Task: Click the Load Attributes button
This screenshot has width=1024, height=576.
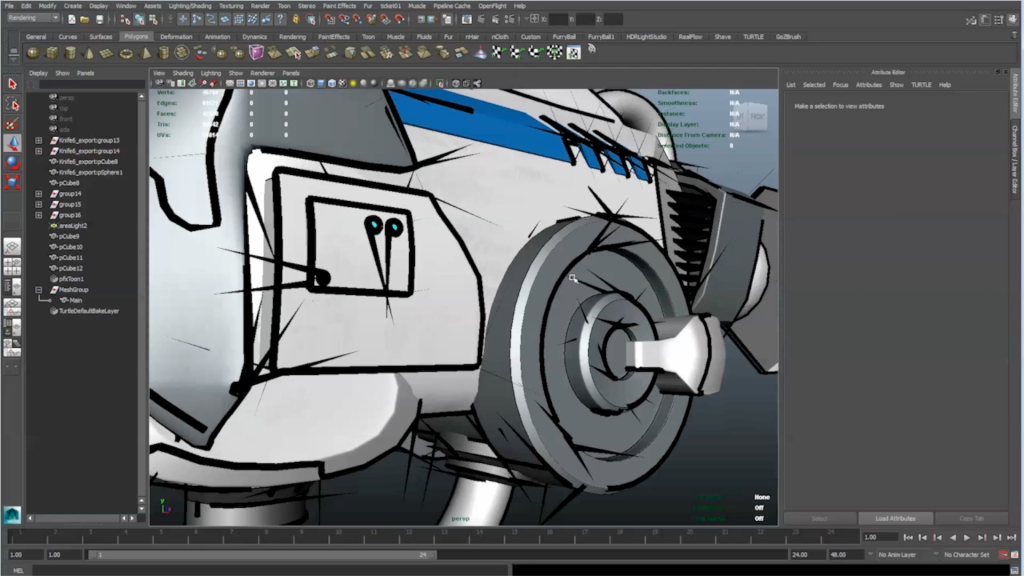Action: pyautogui.click(x=895, y=519)
